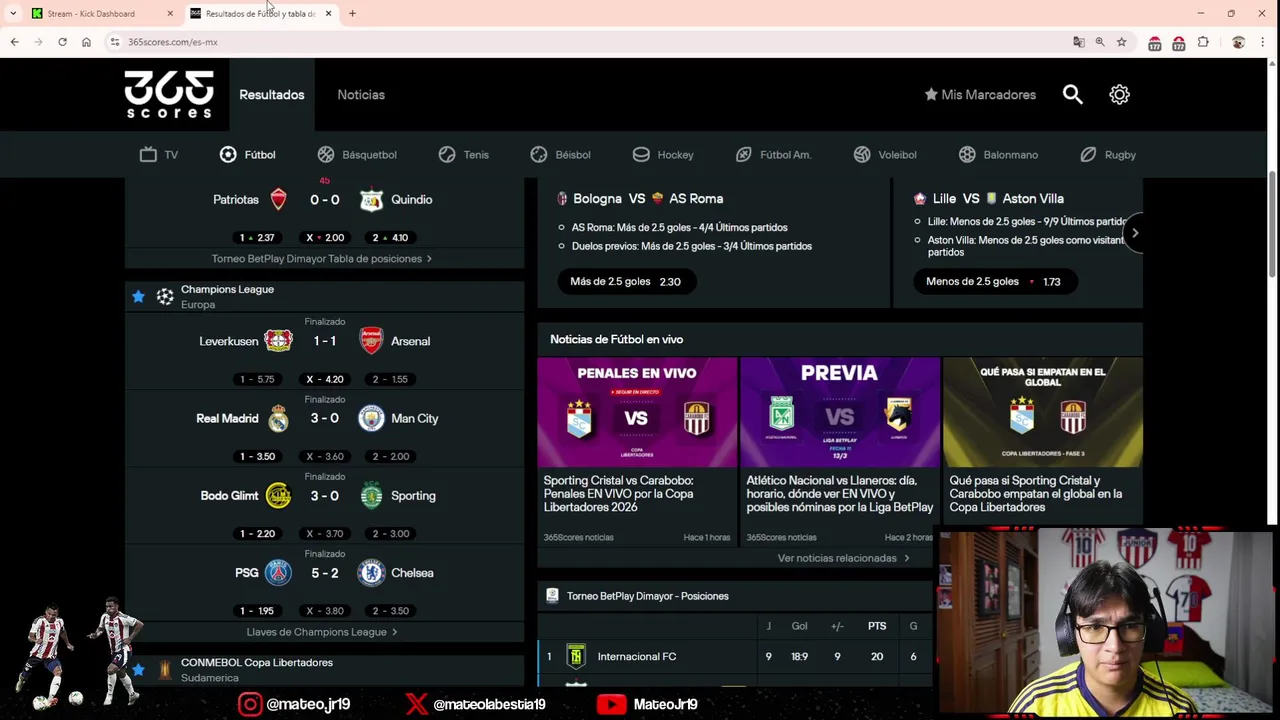Select Man City win odds 2.00
1280x720 pixels.
point(391,457)
